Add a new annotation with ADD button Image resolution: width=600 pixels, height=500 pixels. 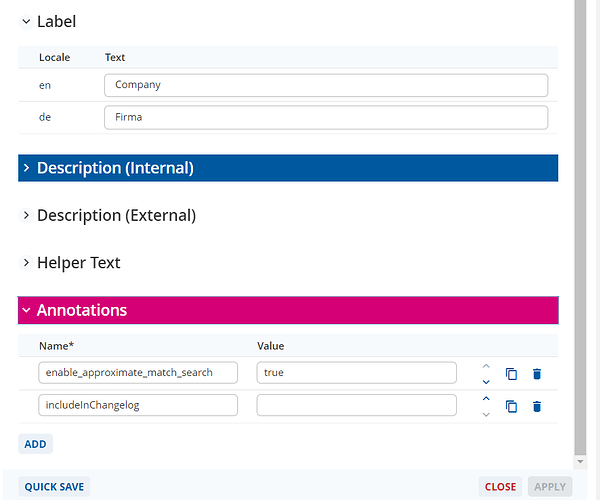(x=35, y=444)
